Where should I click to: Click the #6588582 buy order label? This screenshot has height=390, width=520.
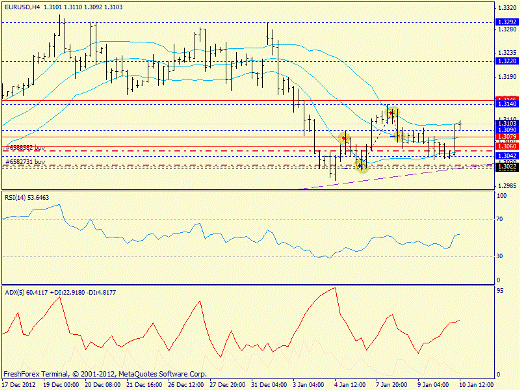25,147
